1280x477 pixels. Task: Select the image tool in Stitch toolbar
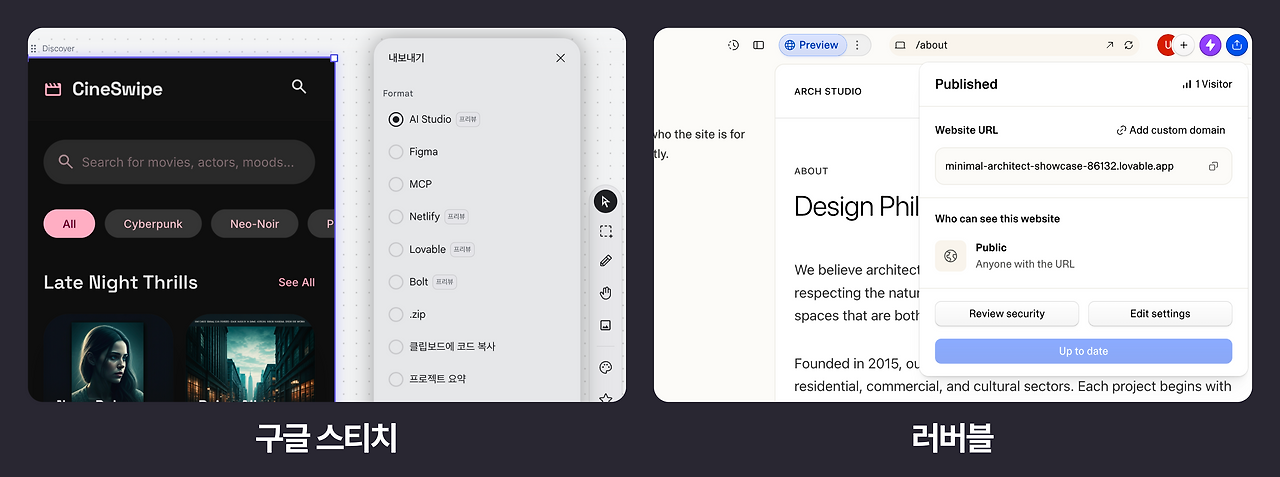[605, 325]
